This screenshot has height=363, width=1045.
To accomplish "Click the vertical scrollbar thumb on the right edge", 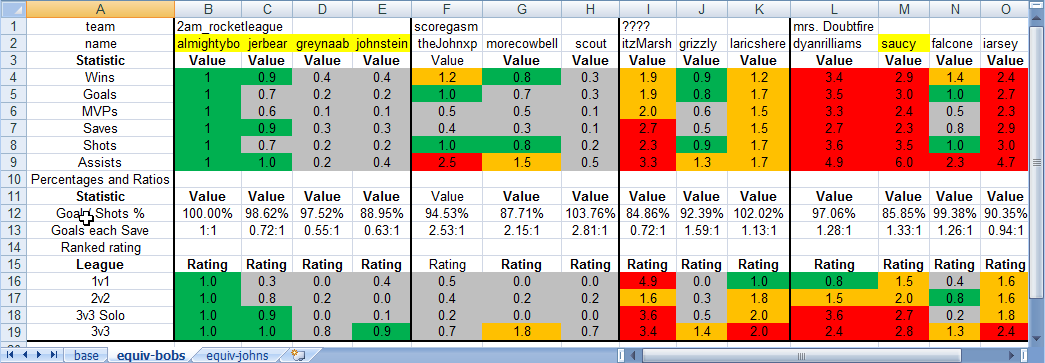I will tap(1036, 162).
